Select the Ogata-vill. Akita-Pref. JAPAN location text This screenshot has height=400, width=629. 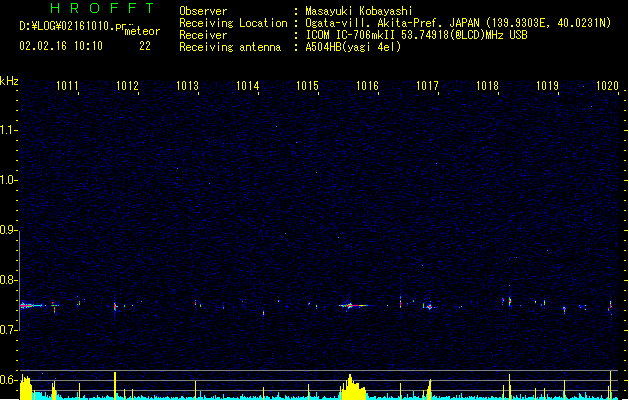coord(458,23)
